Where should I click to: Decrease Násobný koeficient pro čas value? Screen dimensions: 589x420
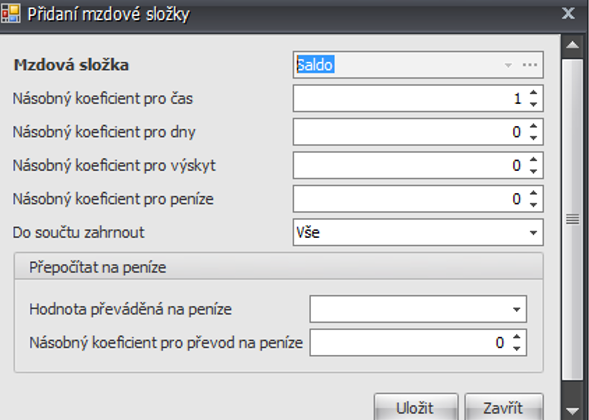click(533, 104)
